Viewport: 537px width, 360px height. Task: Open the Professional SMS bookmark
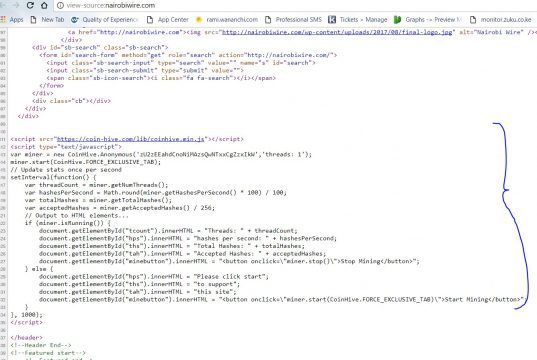coord(294,20)
